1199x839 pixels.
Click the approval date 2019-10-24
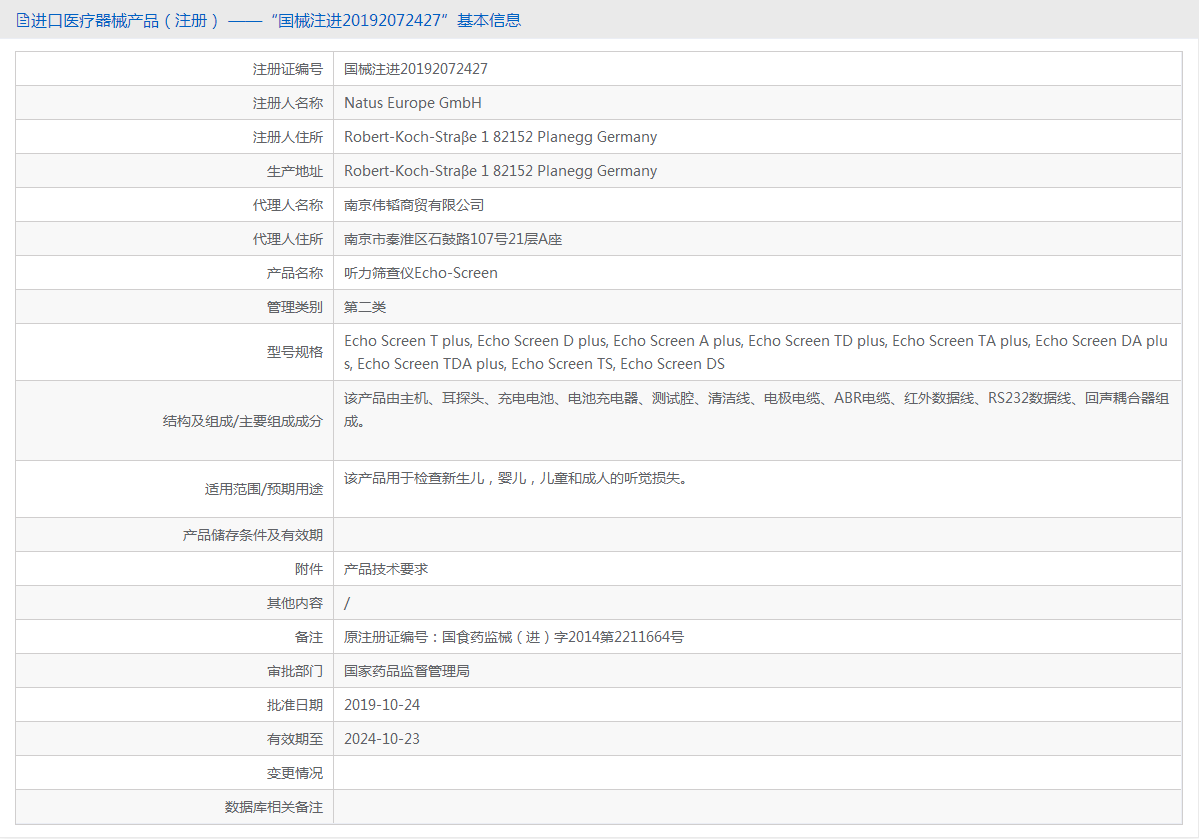click(x=382, y=705)
